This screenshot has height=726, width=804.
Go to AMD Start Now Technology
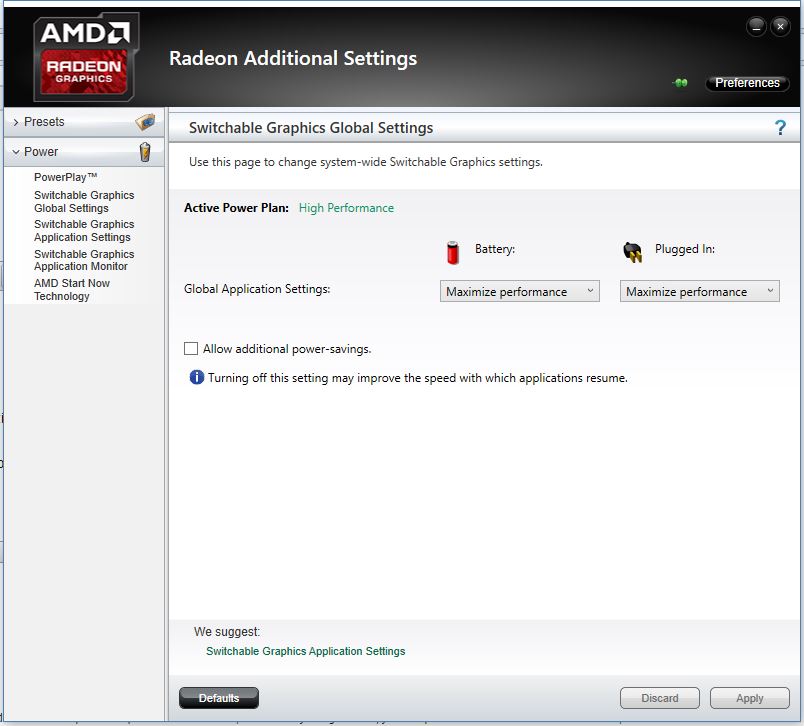click(72, 290)
